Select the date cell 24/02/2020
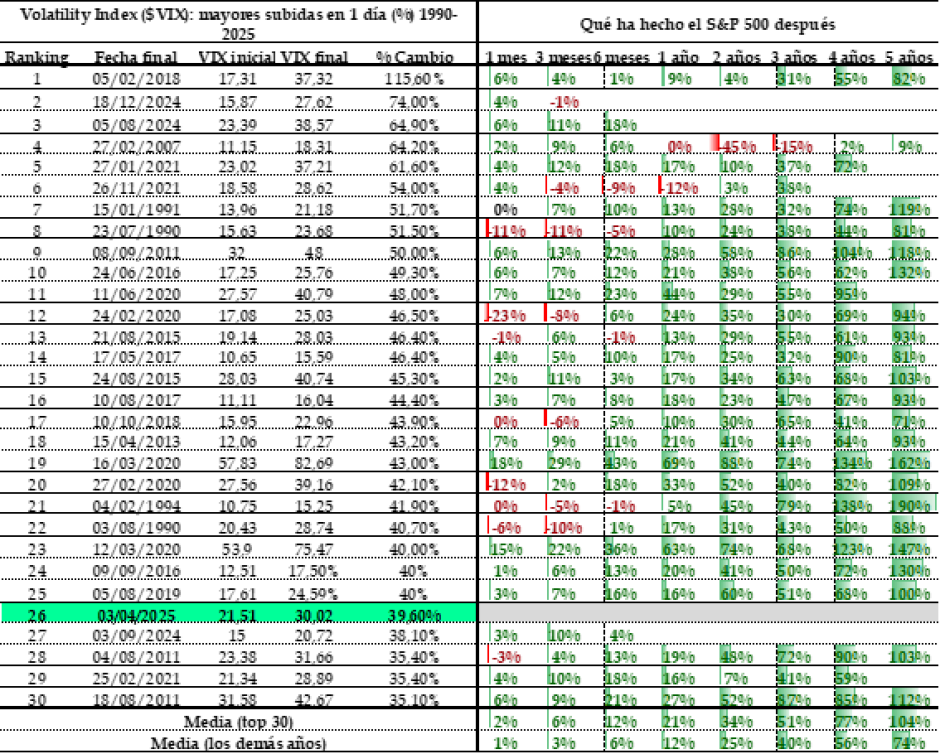This screenshot has height=754, width=940. [x=136, y=316]
